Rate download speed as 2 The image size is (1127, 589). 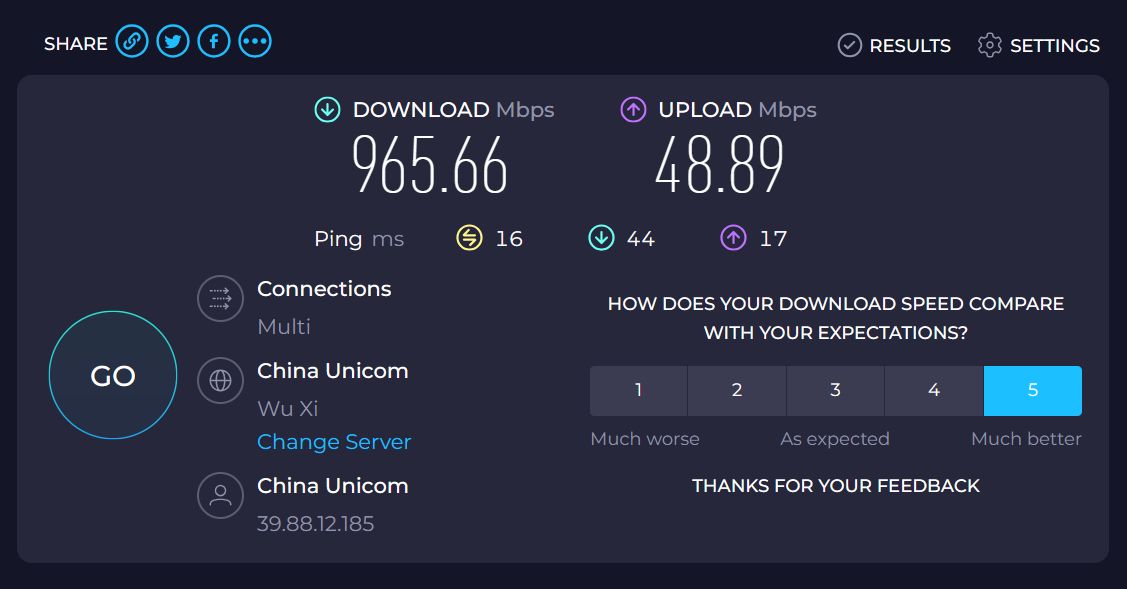click(x=737, y=391)
